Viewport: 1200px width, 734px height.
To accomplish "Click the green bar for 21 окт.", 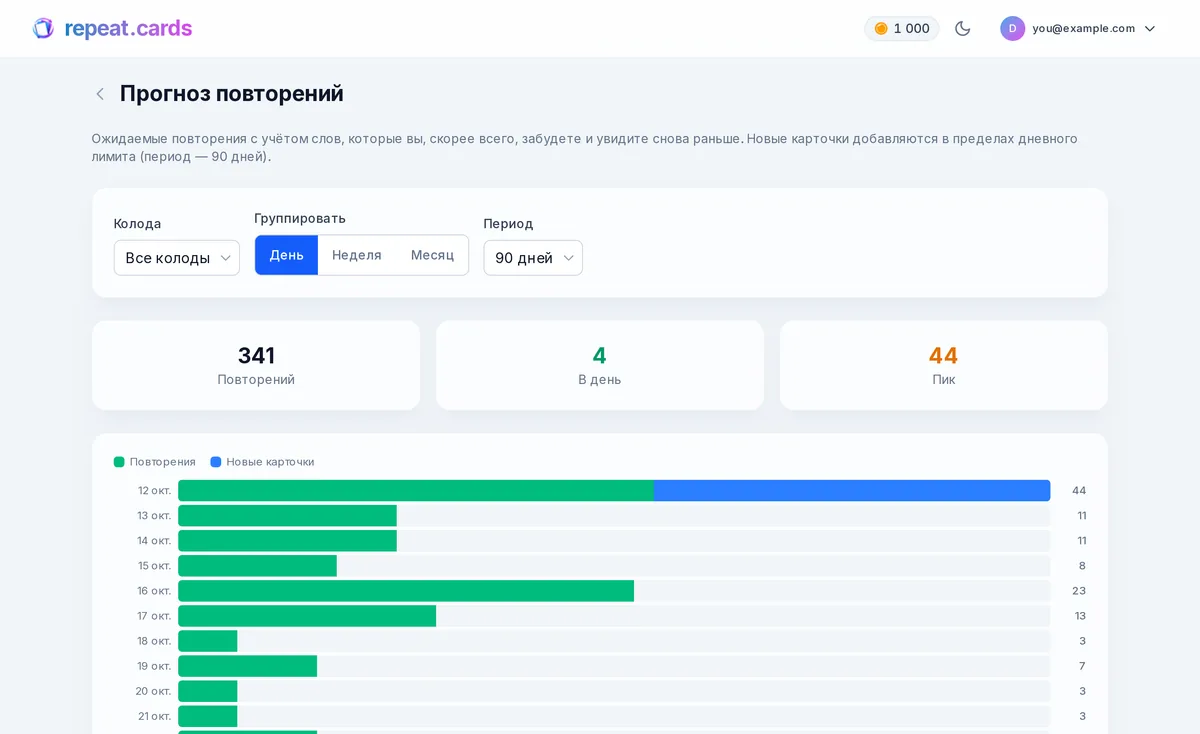I will click(208, 716).
